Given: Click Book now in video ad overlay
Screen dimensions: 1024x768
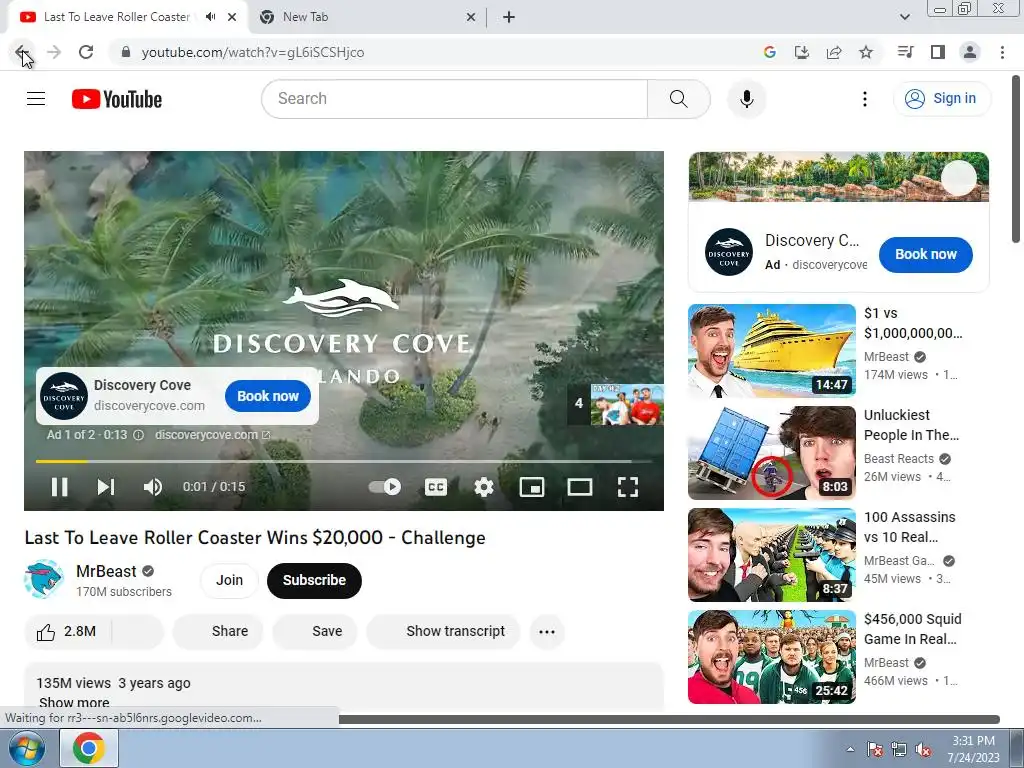Looking at the screenshot, I should [x=268, y=396].
